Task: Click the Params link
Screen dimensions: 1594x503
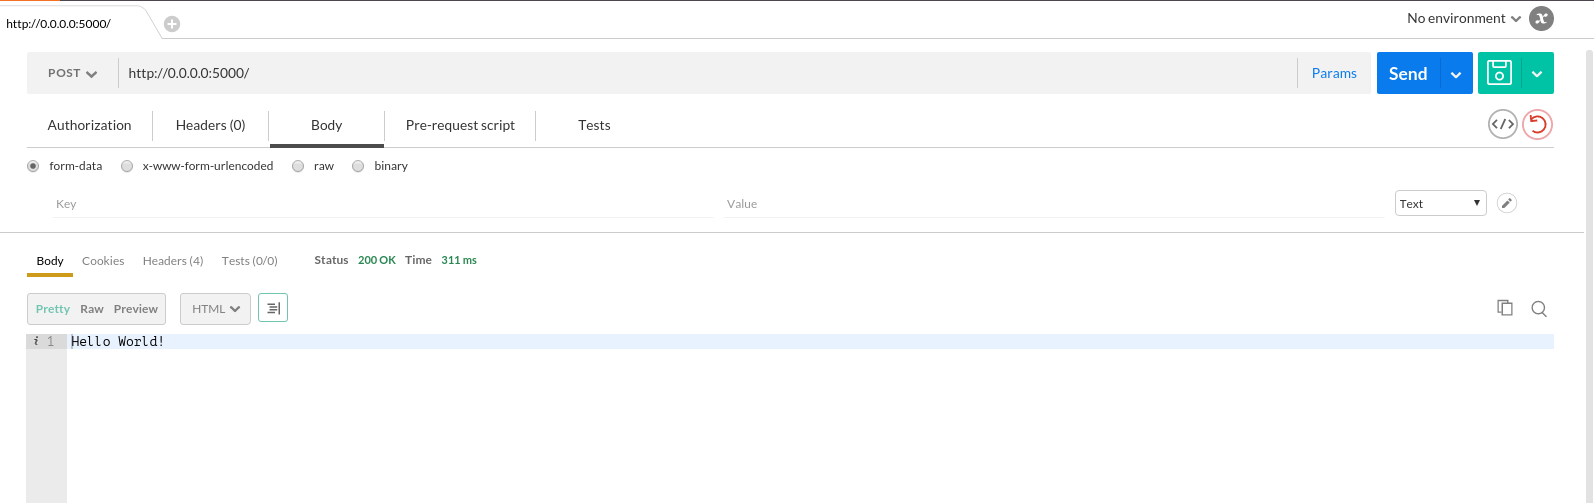Action: click(1334, 73)
